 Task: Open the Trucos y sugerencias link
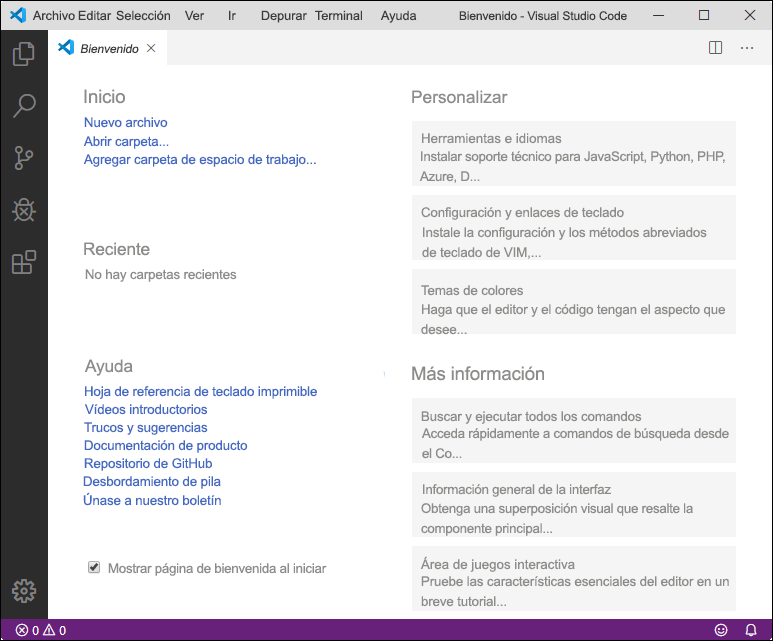click(145, 427)
